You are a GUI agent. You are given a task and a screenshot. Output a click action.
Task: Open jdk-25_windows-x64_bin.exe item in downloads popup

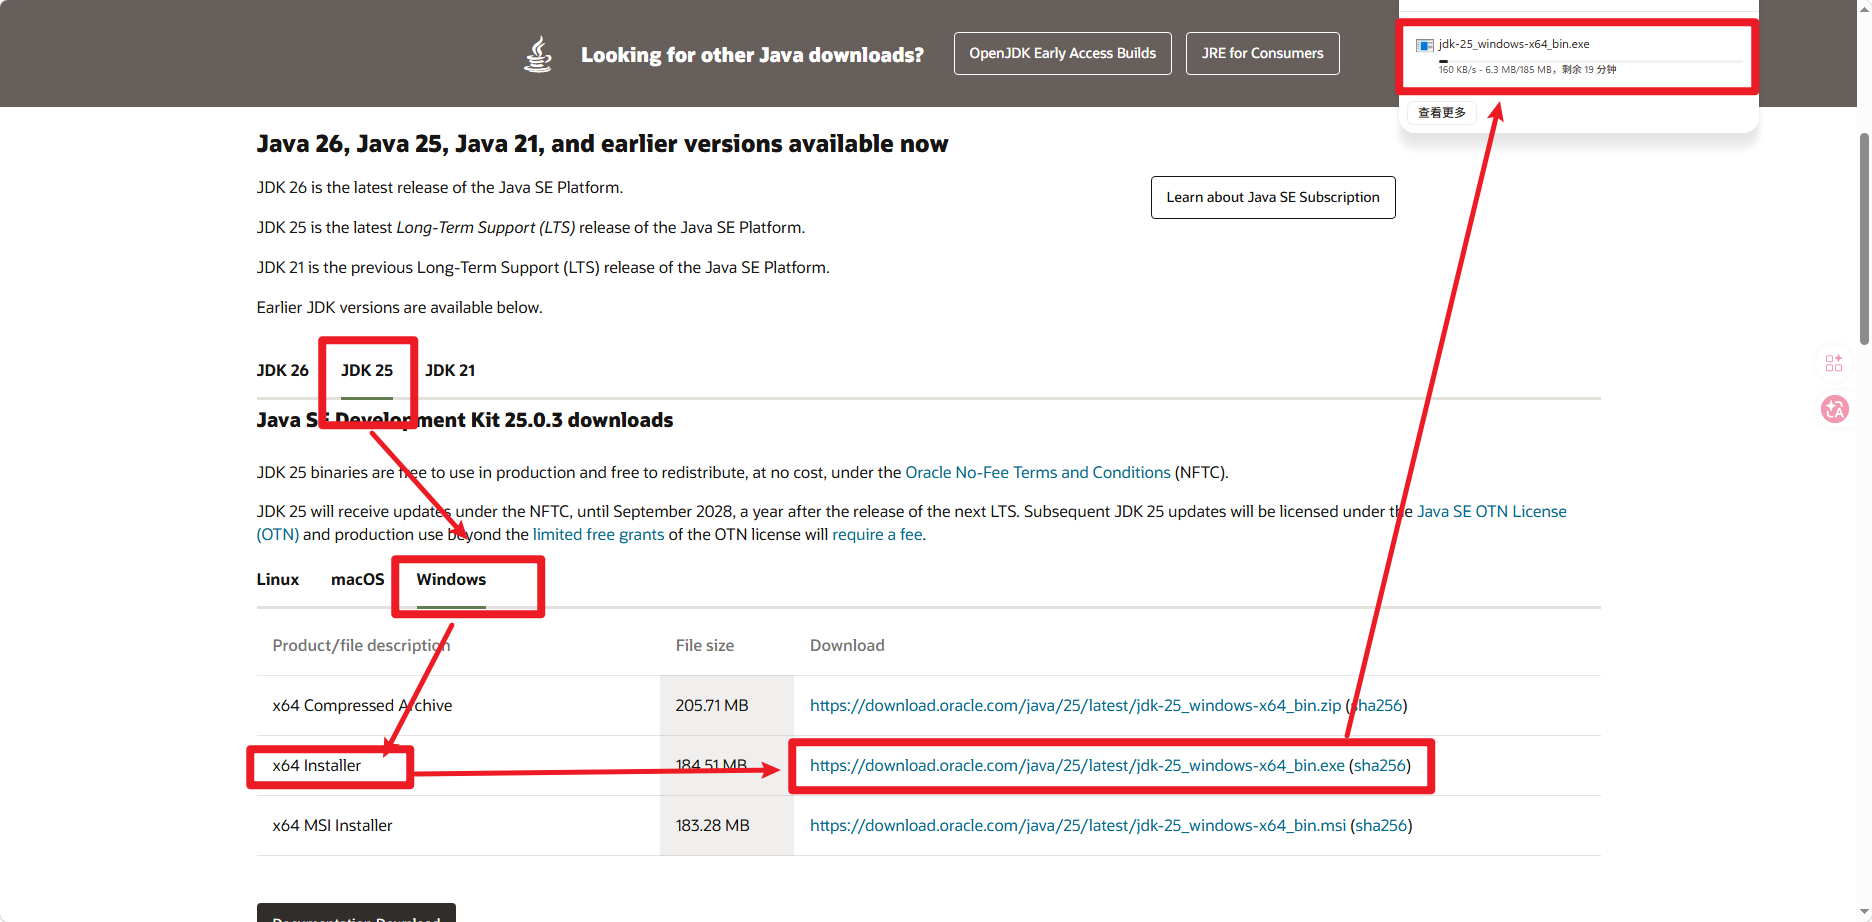1514,44
